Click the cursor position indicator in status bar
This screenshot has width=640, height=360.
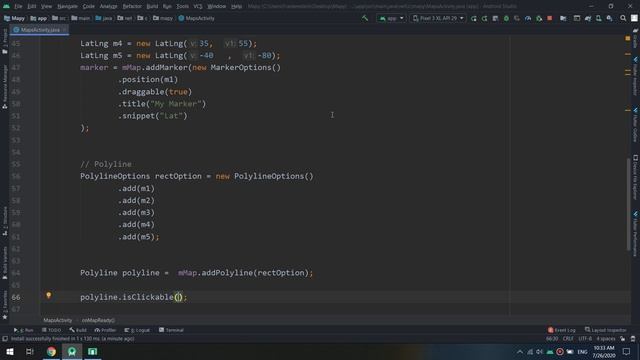pyautogui.click(x=552, y=339)
